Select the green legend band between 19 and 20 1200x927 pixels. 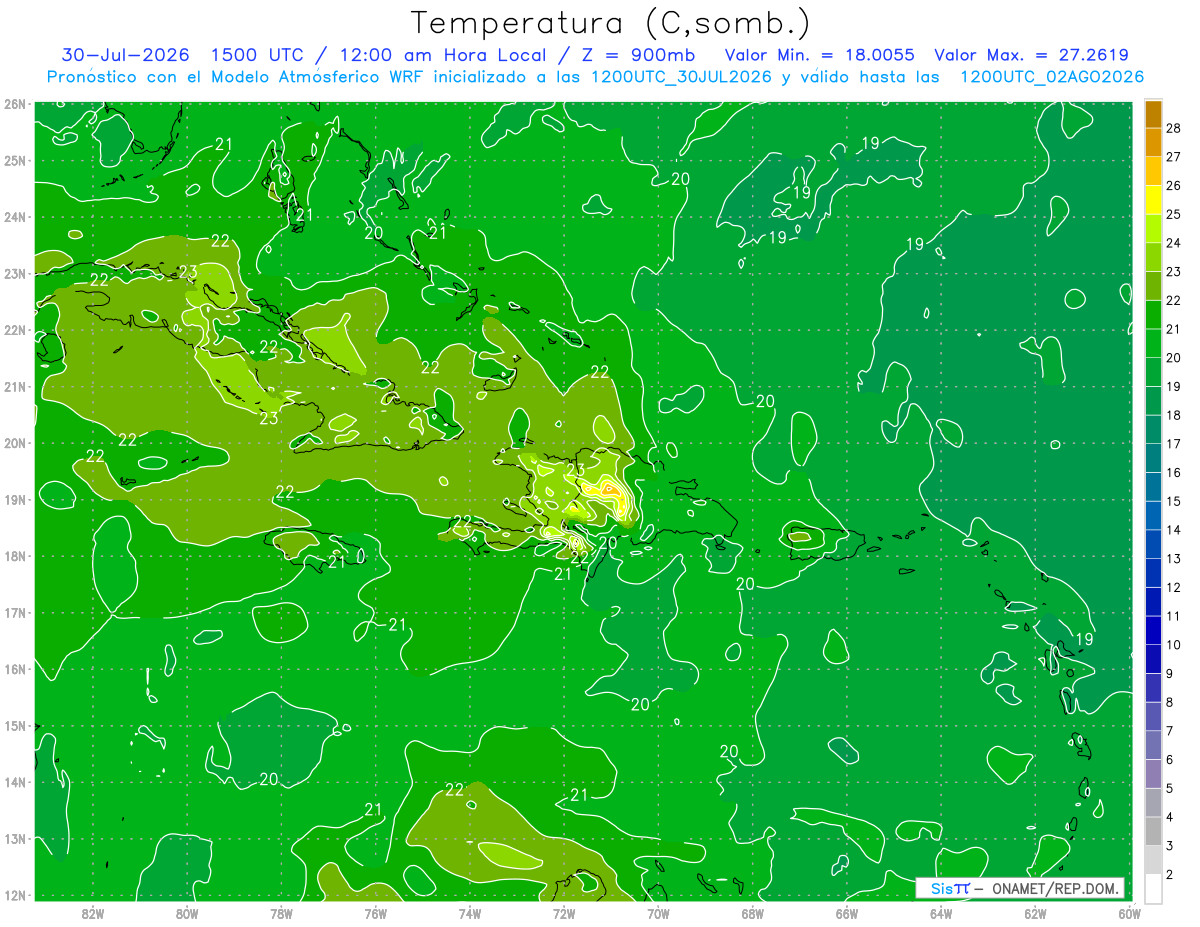pos(1153,373)
